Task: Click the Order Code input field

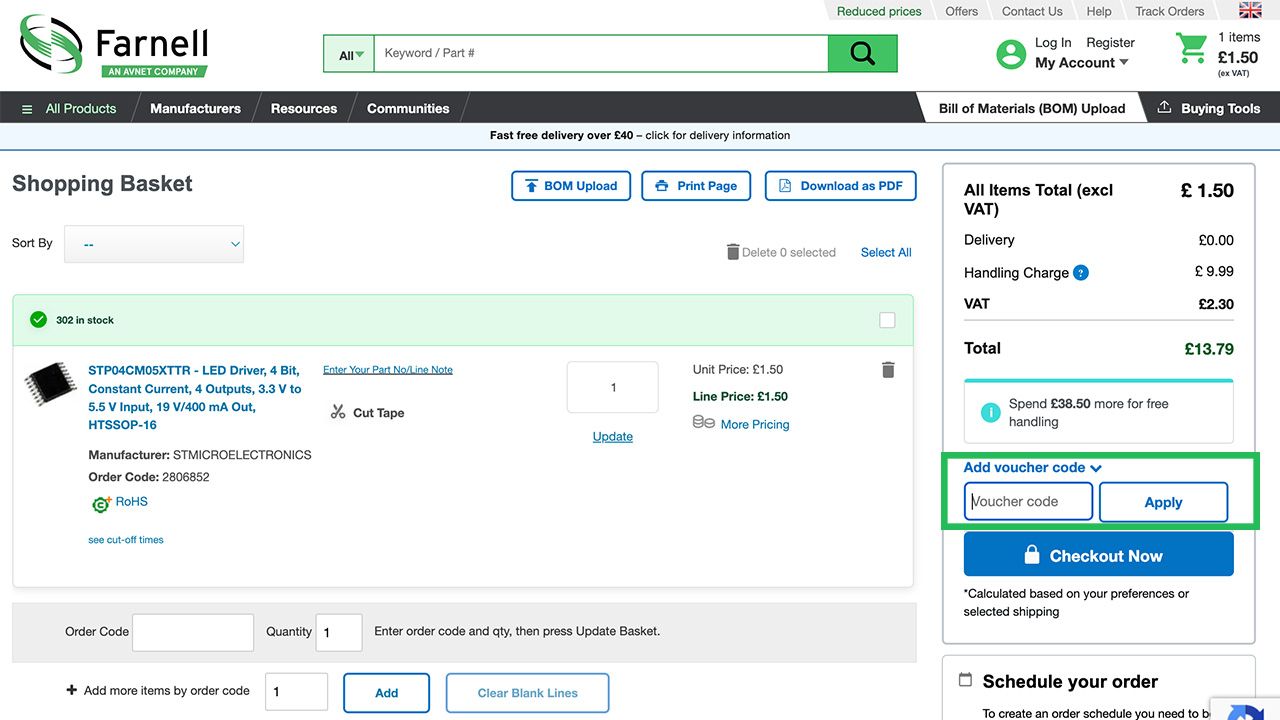Action: (193, 632)
